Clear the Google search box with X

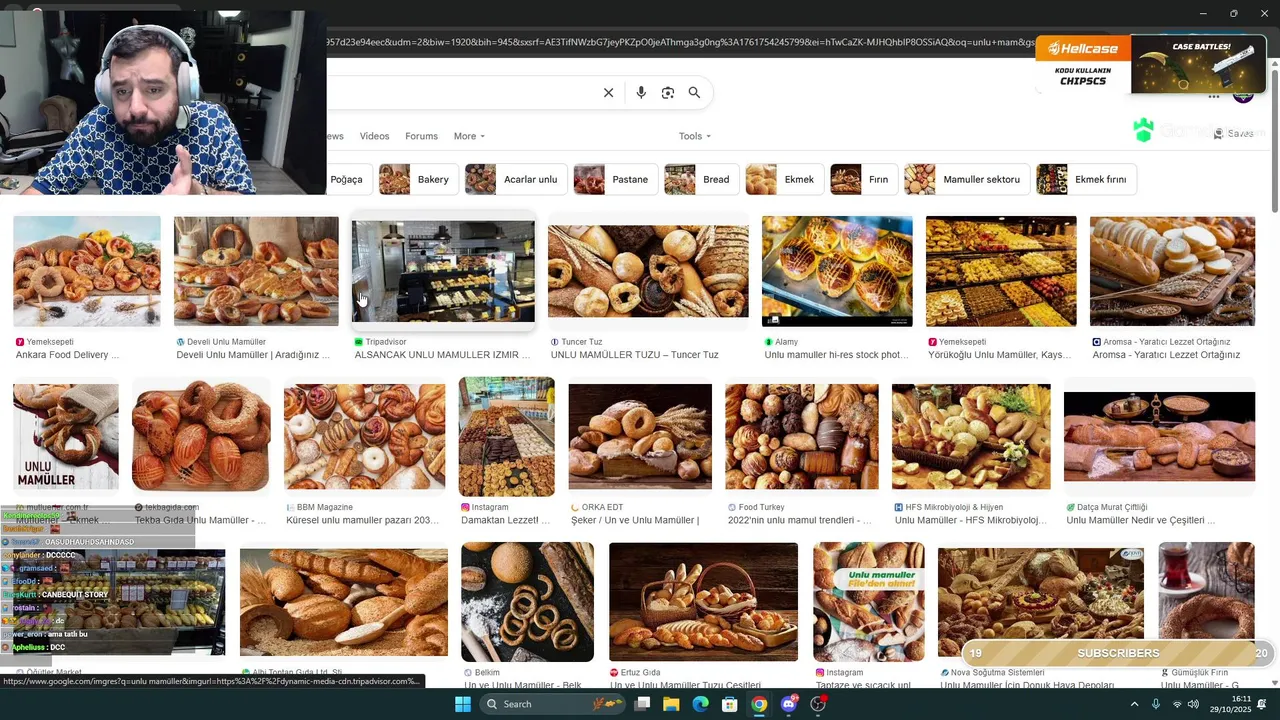(x=608, y=93)
